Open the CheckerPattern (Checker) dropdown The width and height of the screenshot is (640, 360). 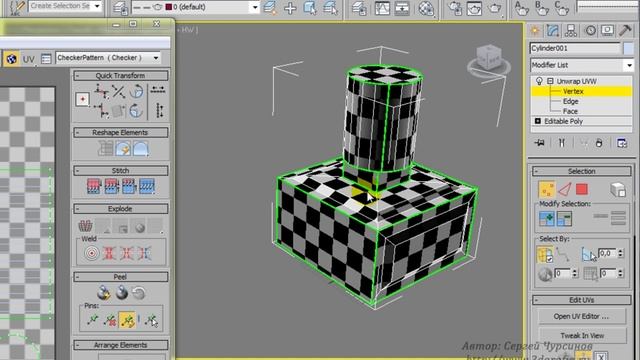156,58
